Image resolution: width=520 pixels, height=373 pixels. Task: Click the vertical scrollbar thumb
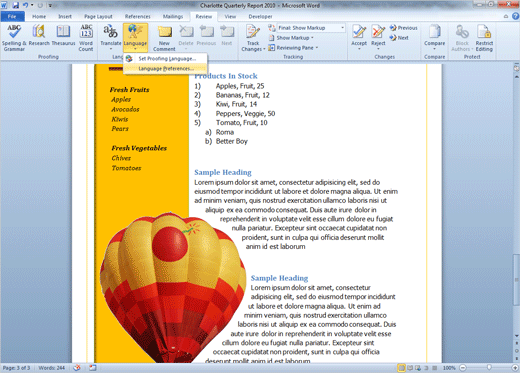pos(516,279)
